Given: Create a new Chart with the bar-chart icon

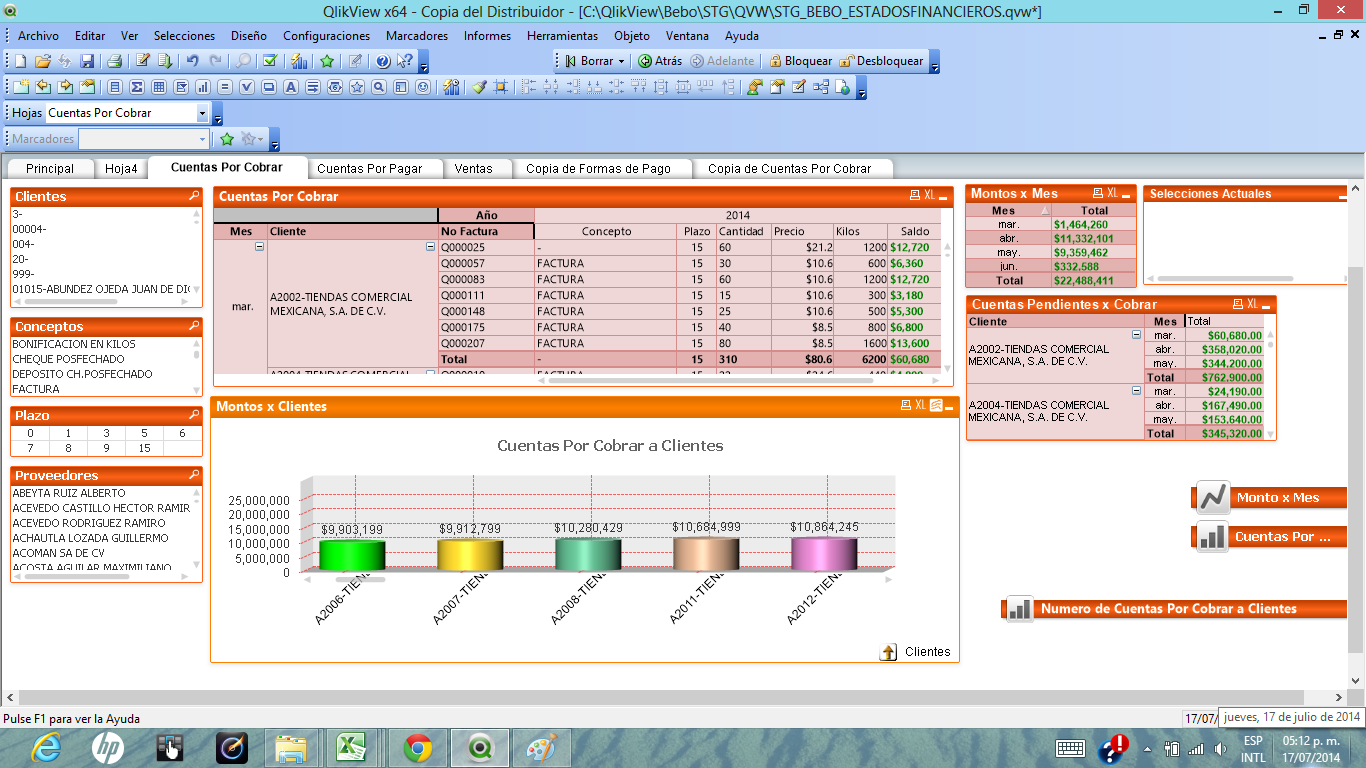Looking at the screenshot, I should coord(203,87).
